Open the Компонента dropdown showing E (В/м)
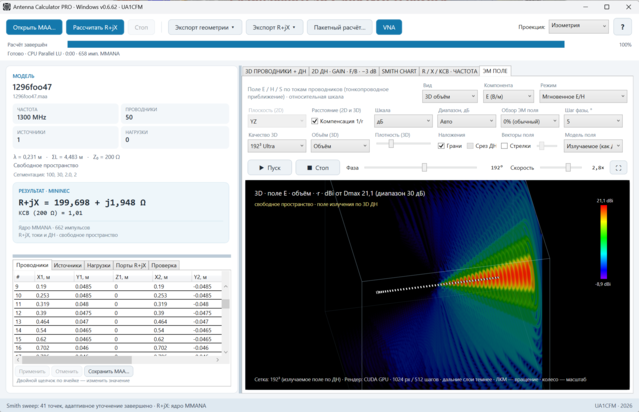Image resolution: width=639 pixels, height=412 pixels. [508, 97]
